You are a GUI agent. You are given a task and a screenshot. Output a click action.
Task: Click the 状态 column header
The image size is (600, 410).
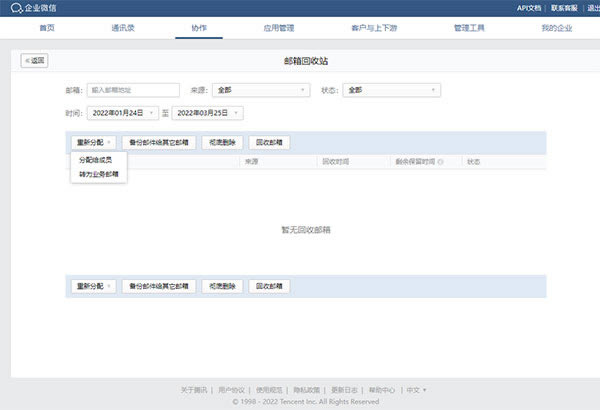click(473, 162)
